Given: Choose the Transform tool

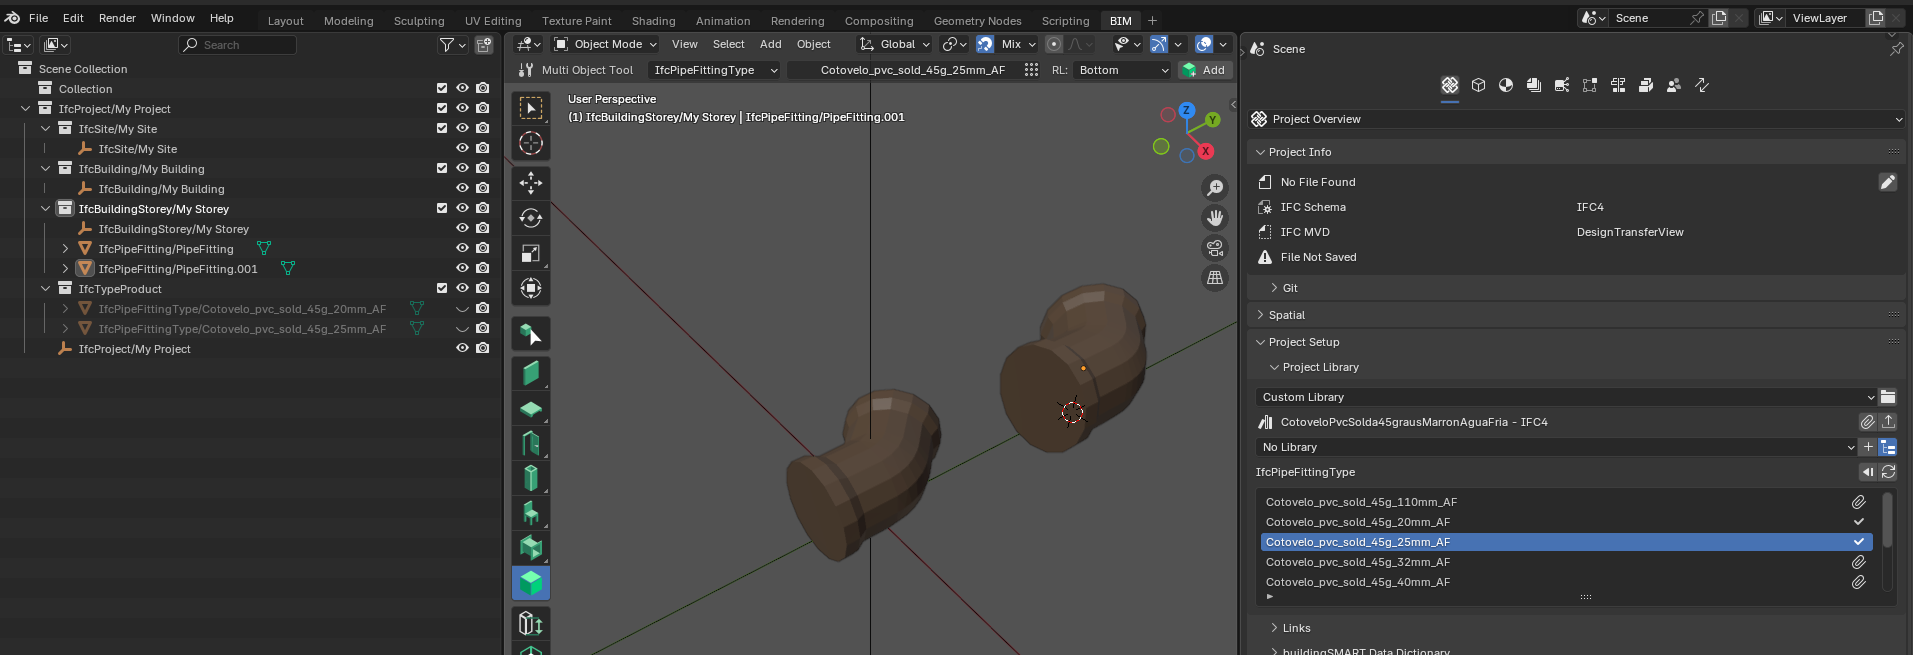Looking at the screenshot, I should click(531, 288).
